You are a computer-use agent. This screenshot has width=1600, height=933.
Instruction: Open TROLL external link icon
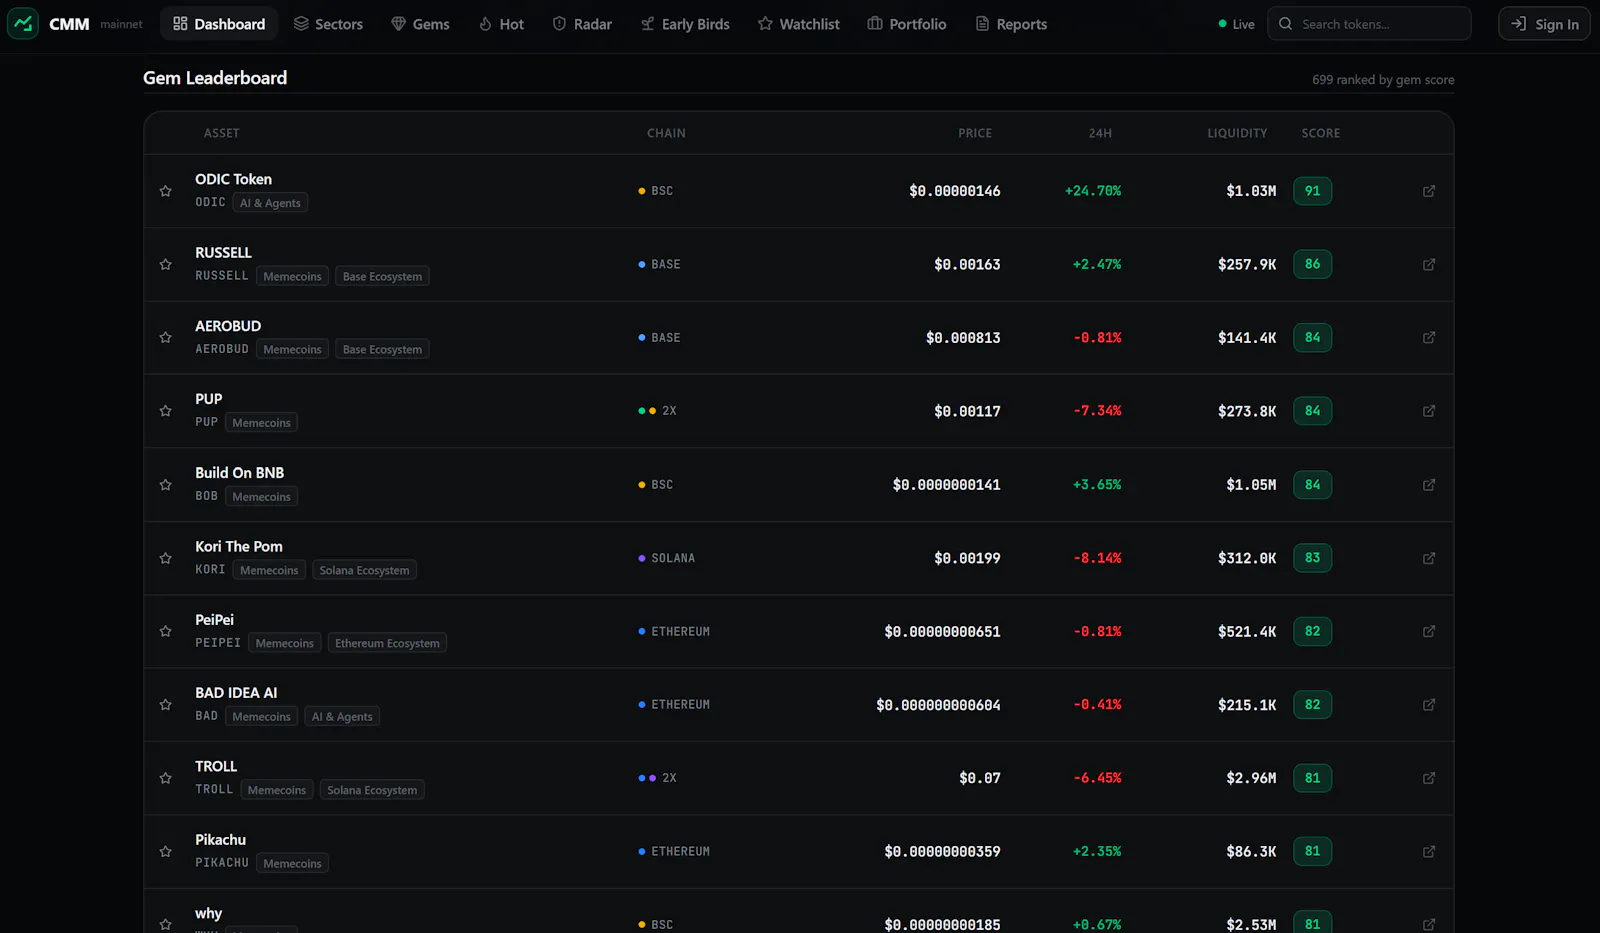tap(1429, 778)
